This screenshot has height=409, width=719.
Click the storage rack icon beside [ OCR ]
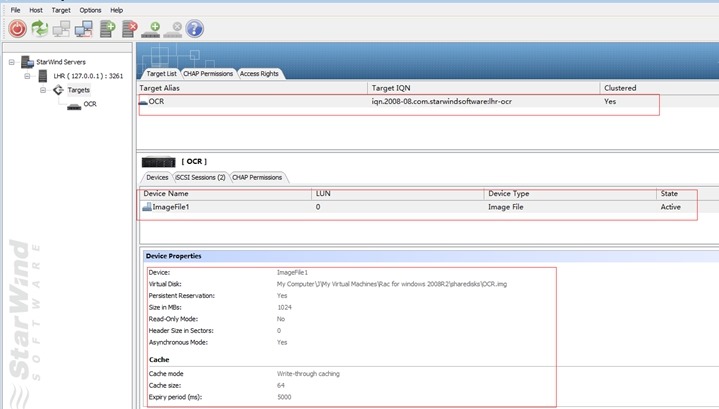(159, 162)
